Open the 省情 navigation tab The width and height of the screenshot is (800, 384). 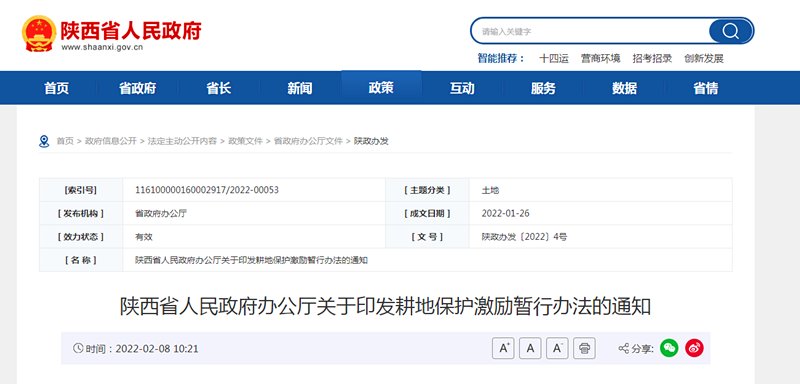(706, 88)
